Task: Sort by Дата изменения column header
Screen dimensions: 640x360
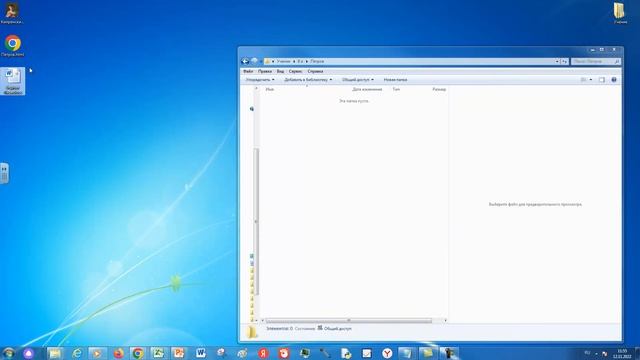Action: tap(367, 89)
